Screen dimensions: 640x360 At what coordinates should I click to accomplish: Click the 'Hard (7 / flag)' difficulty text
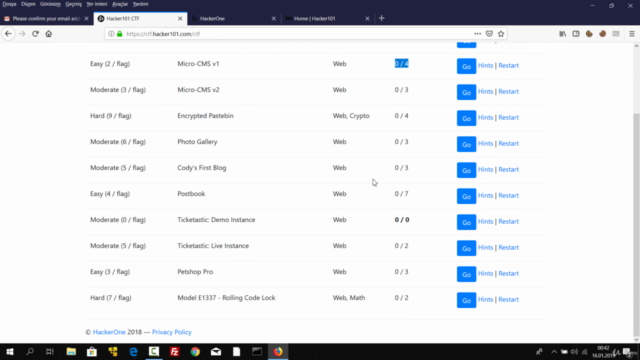111,298
